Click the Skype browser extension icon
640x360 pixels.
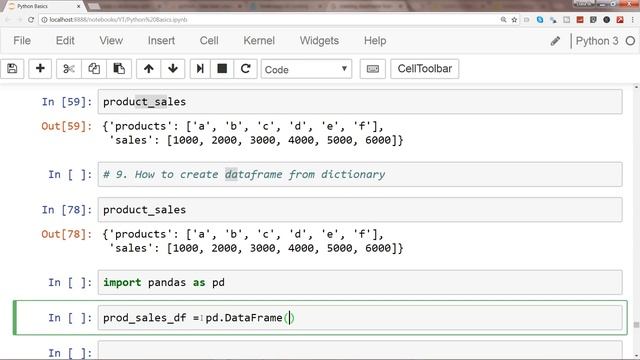click(540, 20)
